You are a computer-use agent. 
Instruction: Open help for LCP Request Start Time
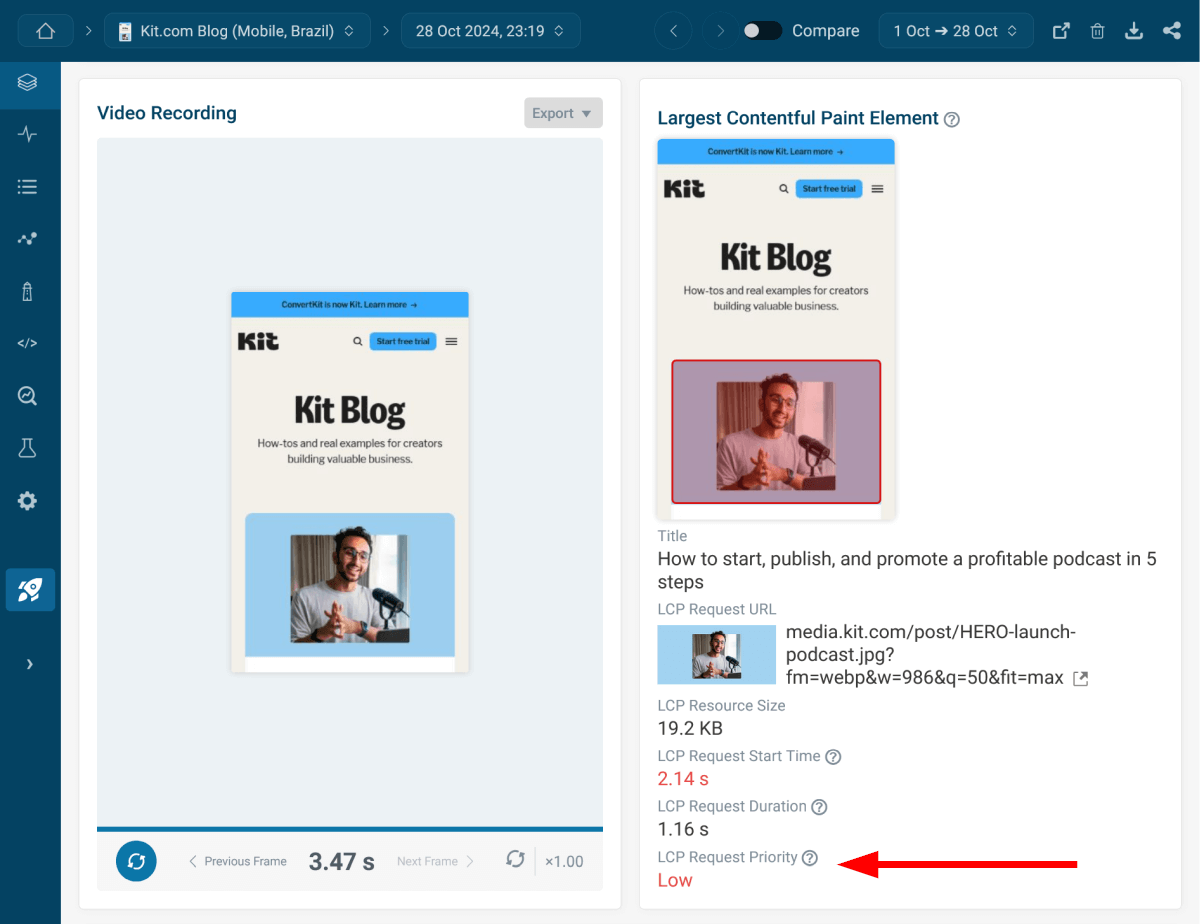click(x=833, y=757)
